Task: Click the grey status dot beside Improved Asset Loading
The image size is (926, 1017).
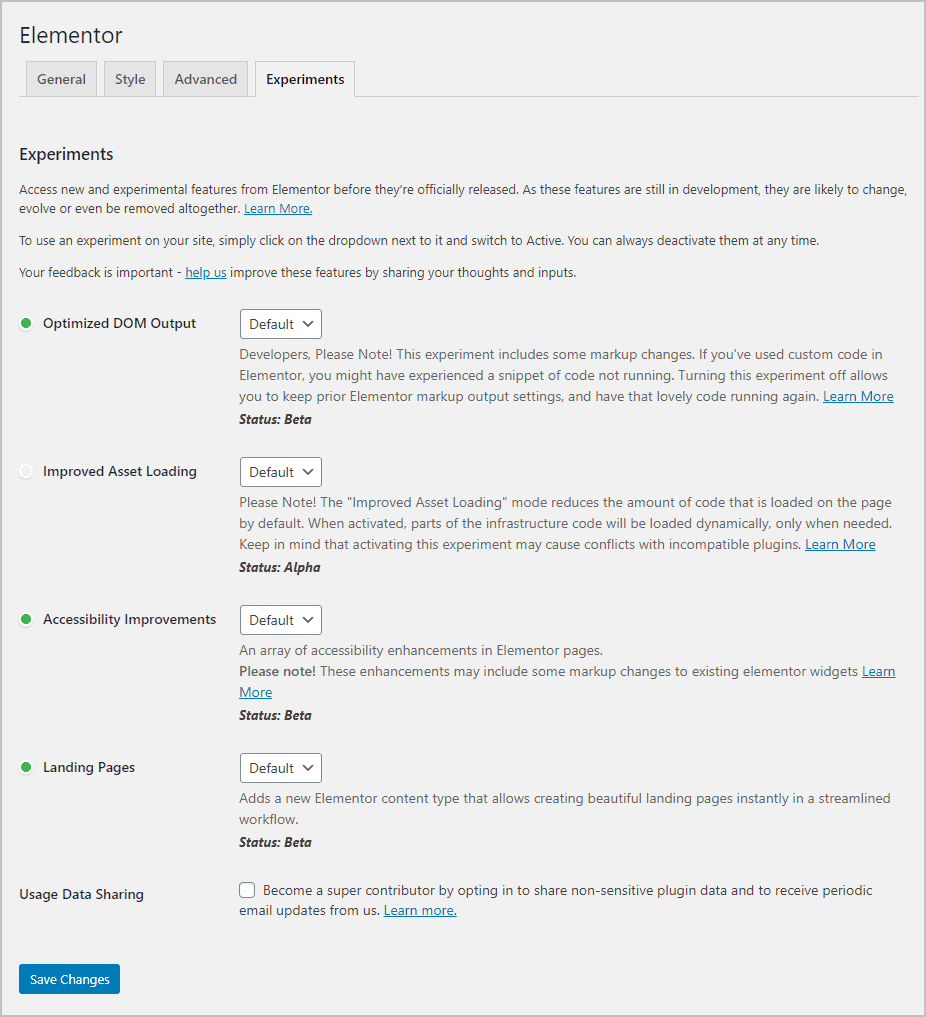Action: click(26, 471)
